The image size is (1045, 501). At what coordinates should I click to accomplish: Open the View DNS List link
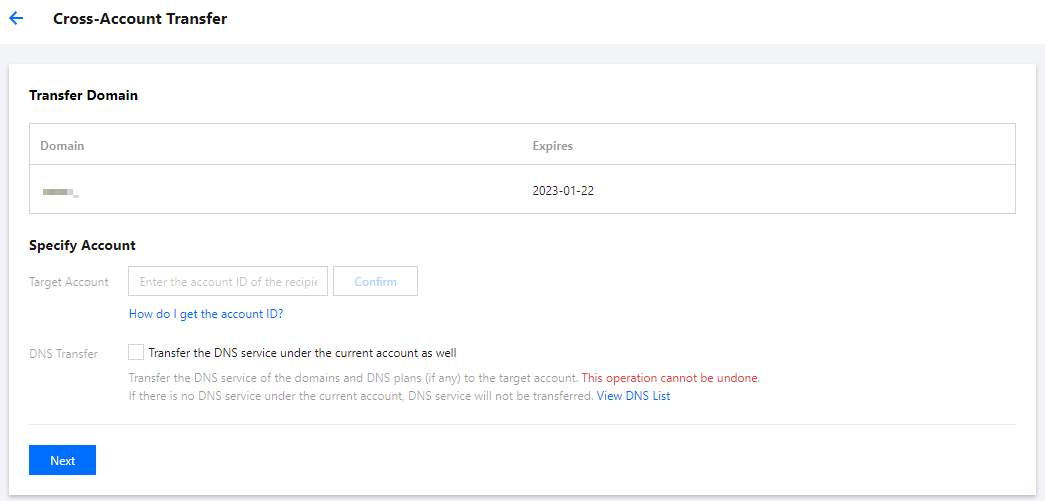[x=633, y=396]
